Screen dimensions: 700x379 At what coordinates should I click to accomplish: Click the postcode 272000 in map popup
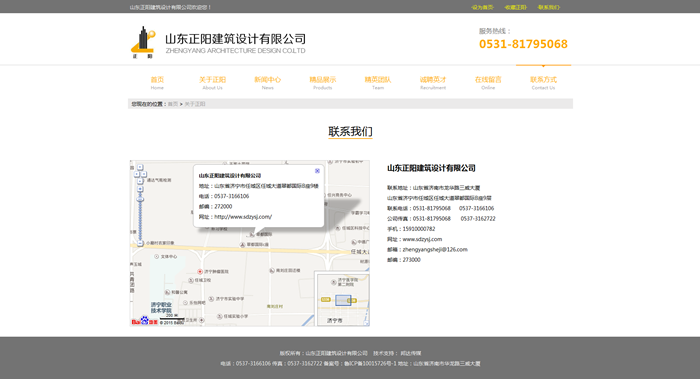(223, 207)
